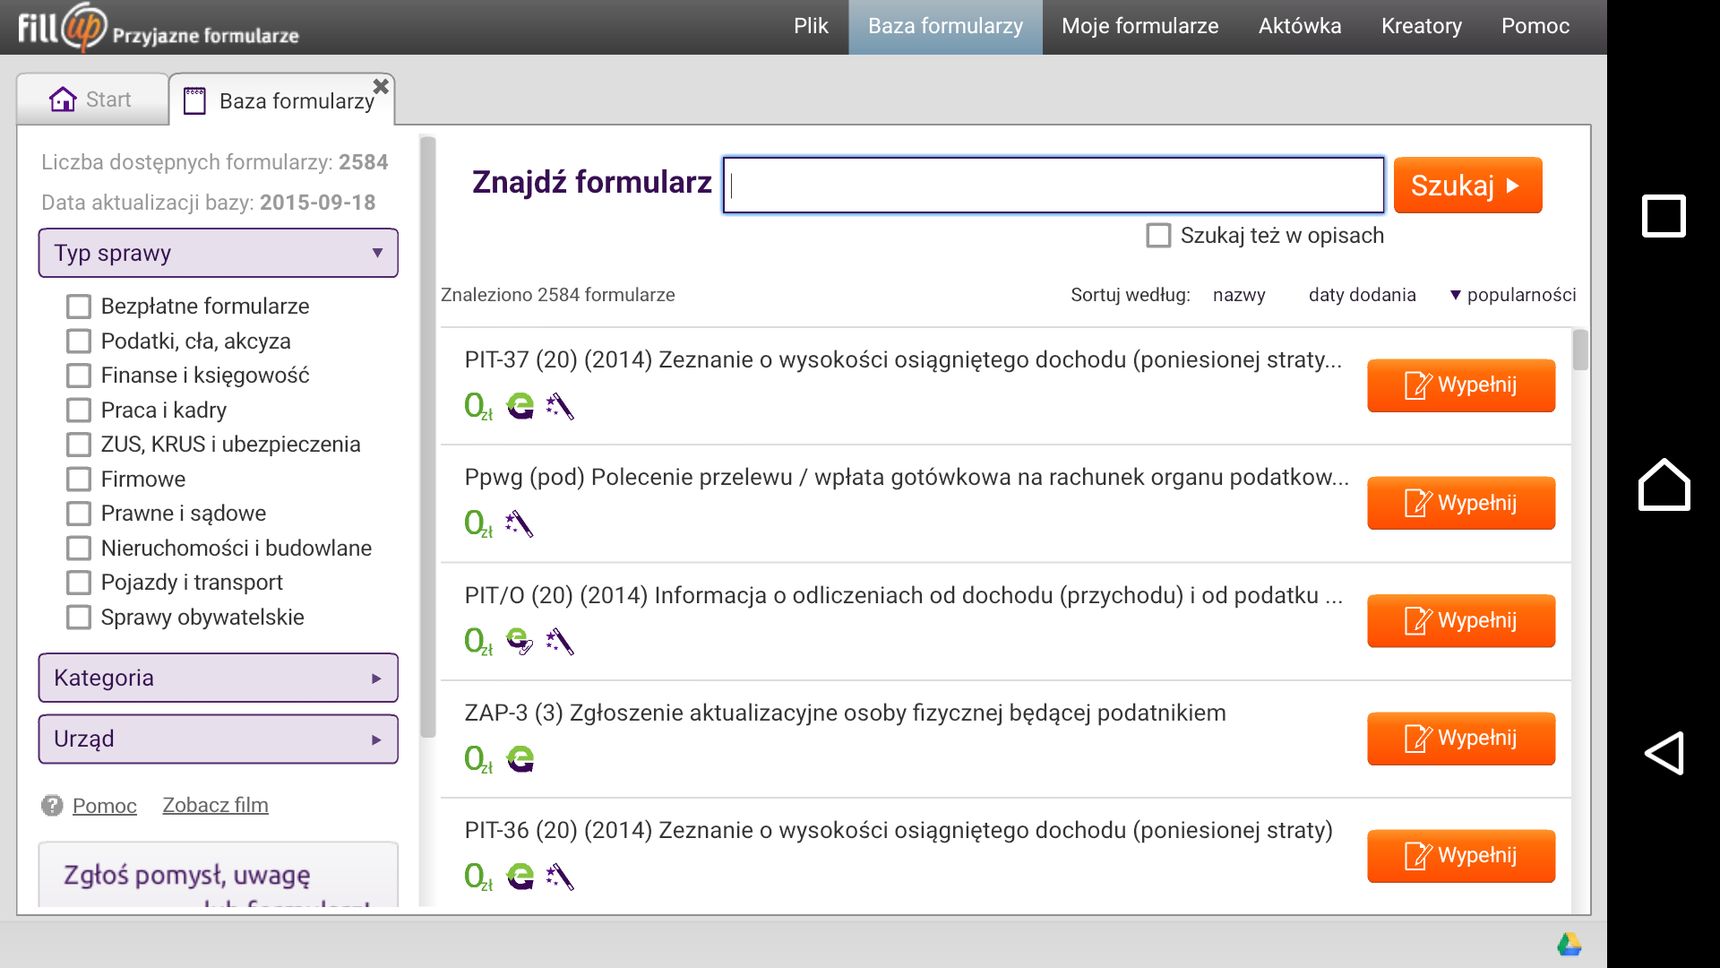This screenshot has width=1720, height=968.
Task: Sort results by nazwy
Action: [1239, 295]
